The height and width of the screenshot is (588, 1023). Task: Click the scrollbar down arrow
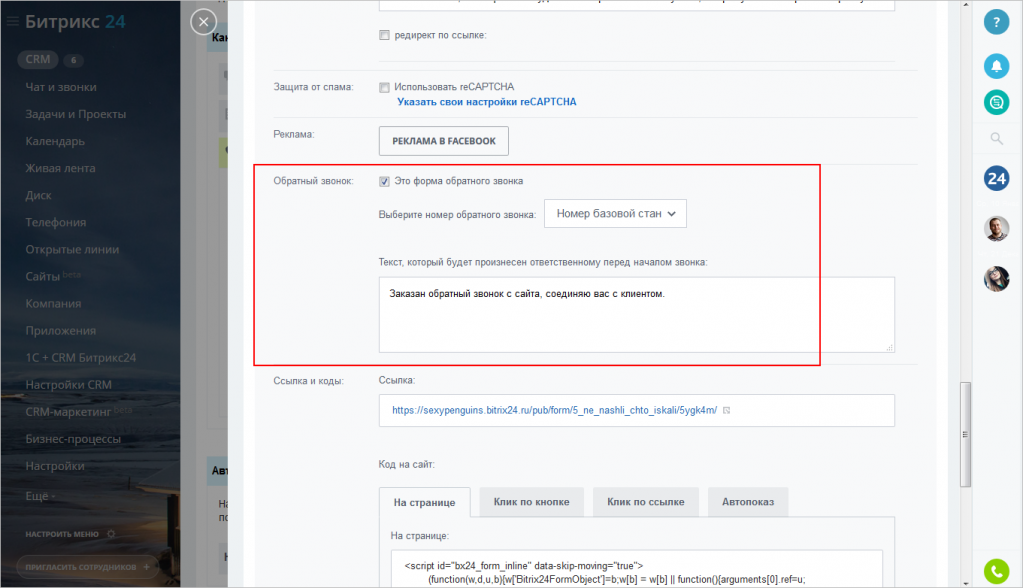[966, 583]
